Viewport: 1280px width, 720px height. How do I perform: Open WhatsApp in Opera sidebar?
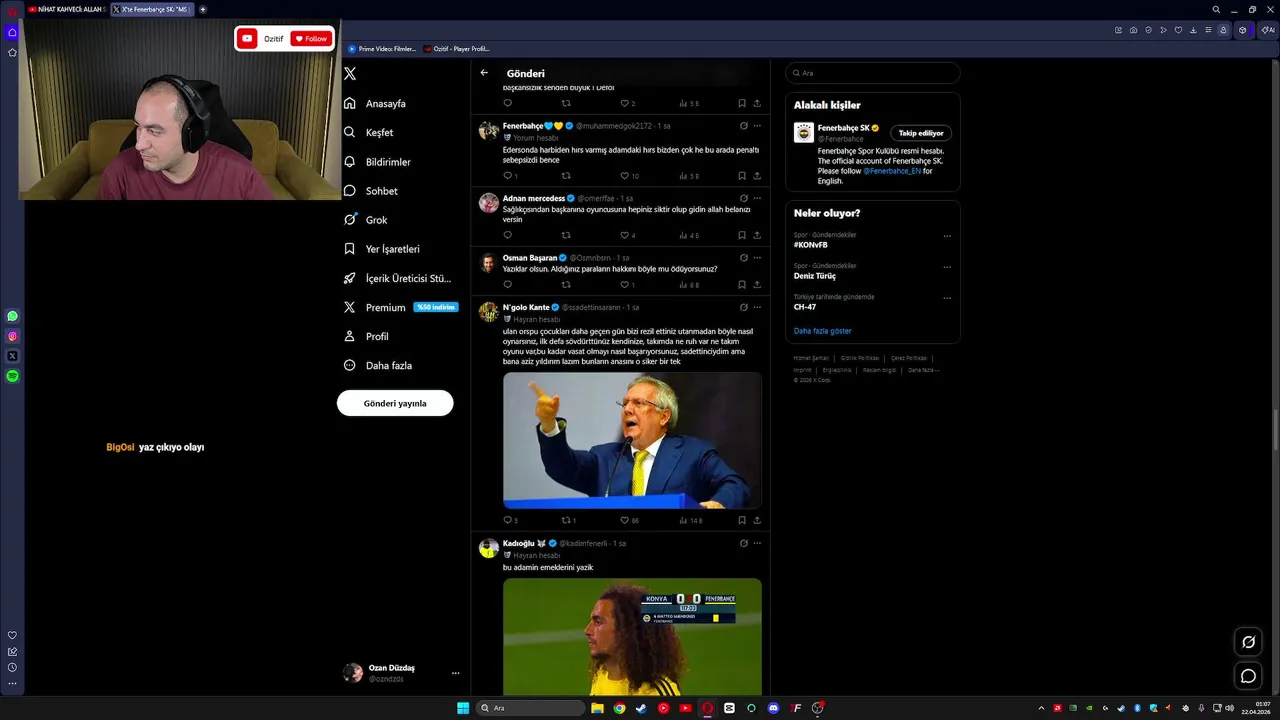click(12, 316)
